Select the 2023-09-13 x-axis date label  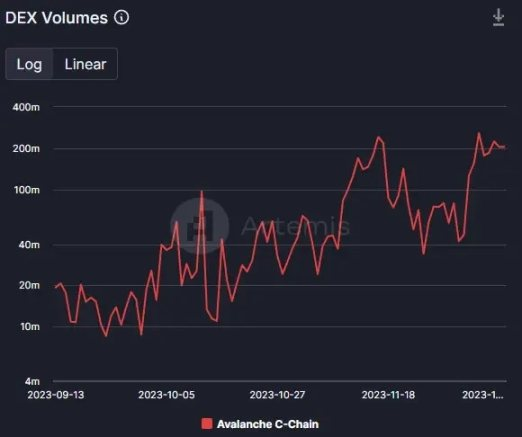pos(56,395)
